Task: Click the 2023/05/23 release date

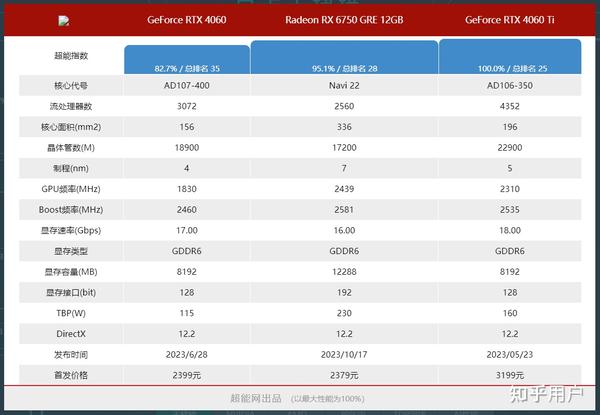Action: [x=510, y=355]
